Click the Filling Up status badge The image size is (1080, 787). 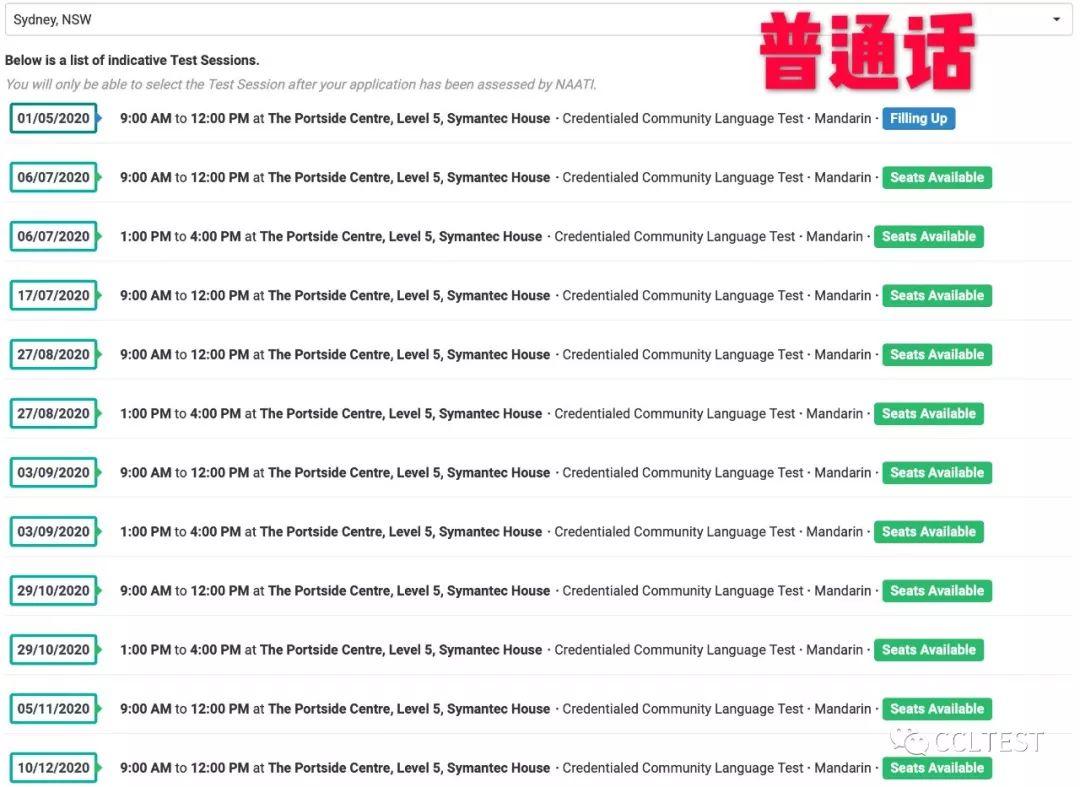918,118
